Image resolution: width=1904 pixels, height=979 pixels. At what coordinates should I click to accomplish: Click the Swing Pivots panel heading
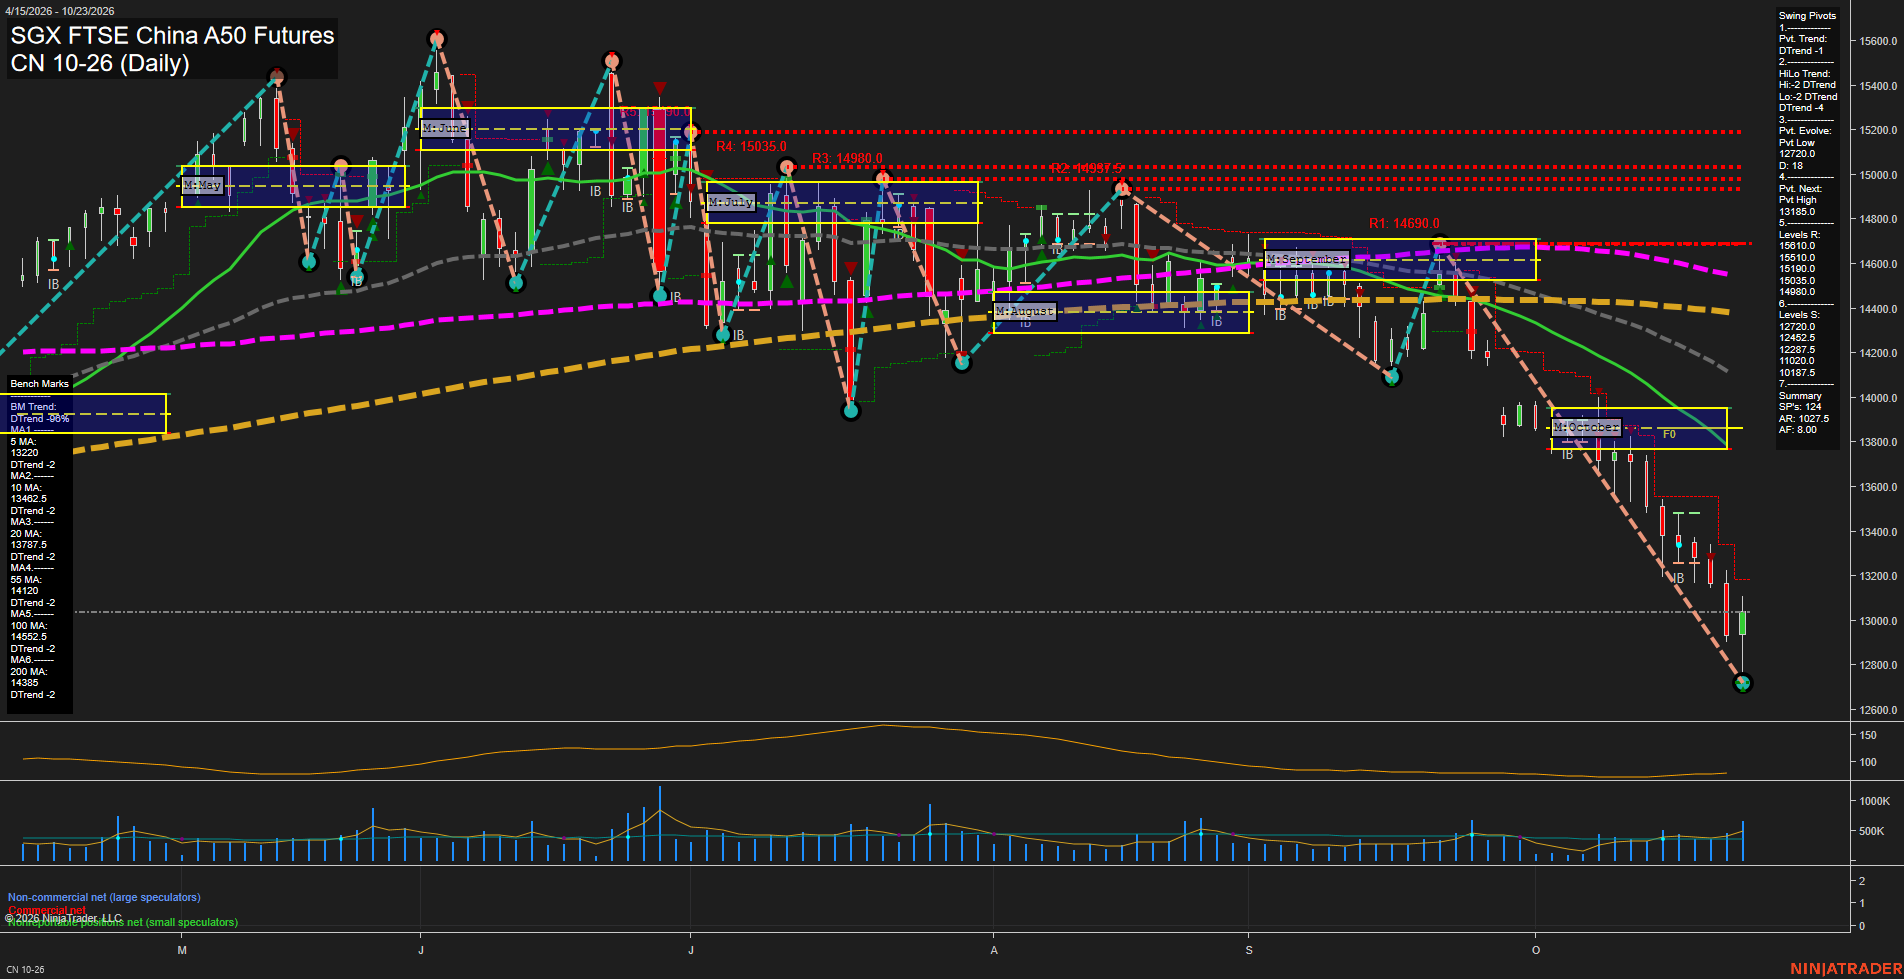click(x=1807, y=16)
